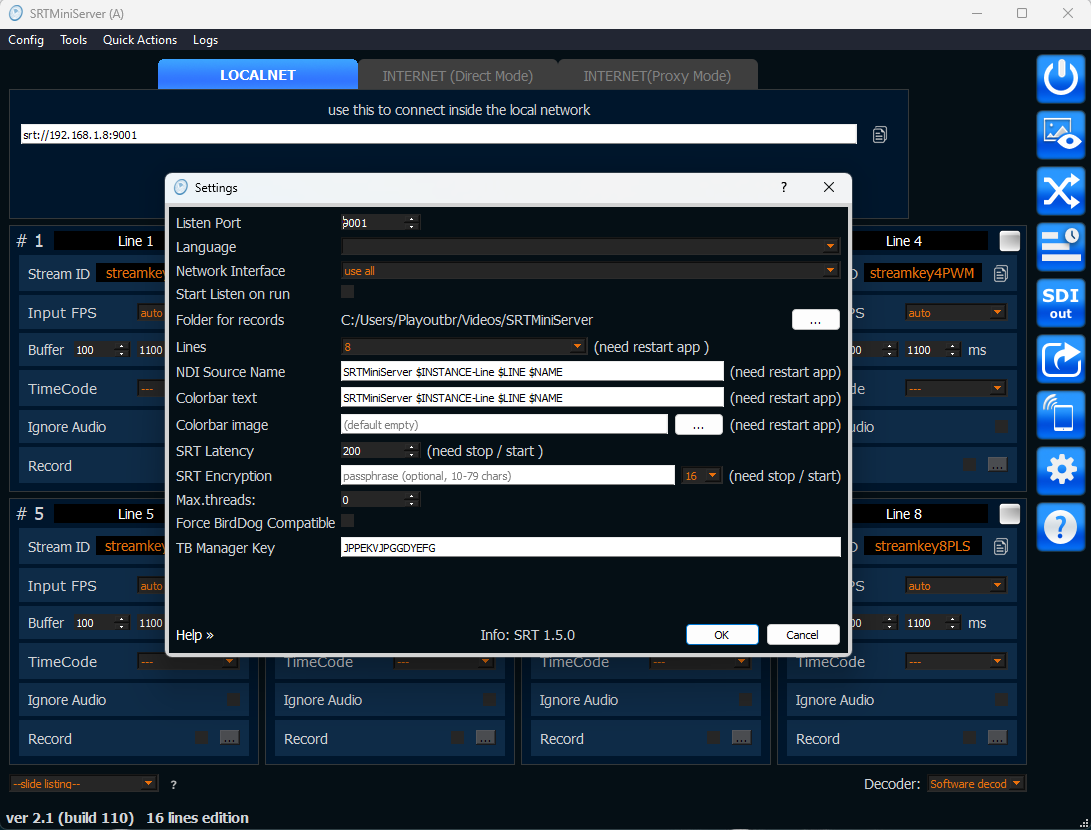Screen dimensions: 1091x830
Task: Open the mobile device wireless icon
Action: tap(1060, 415)
